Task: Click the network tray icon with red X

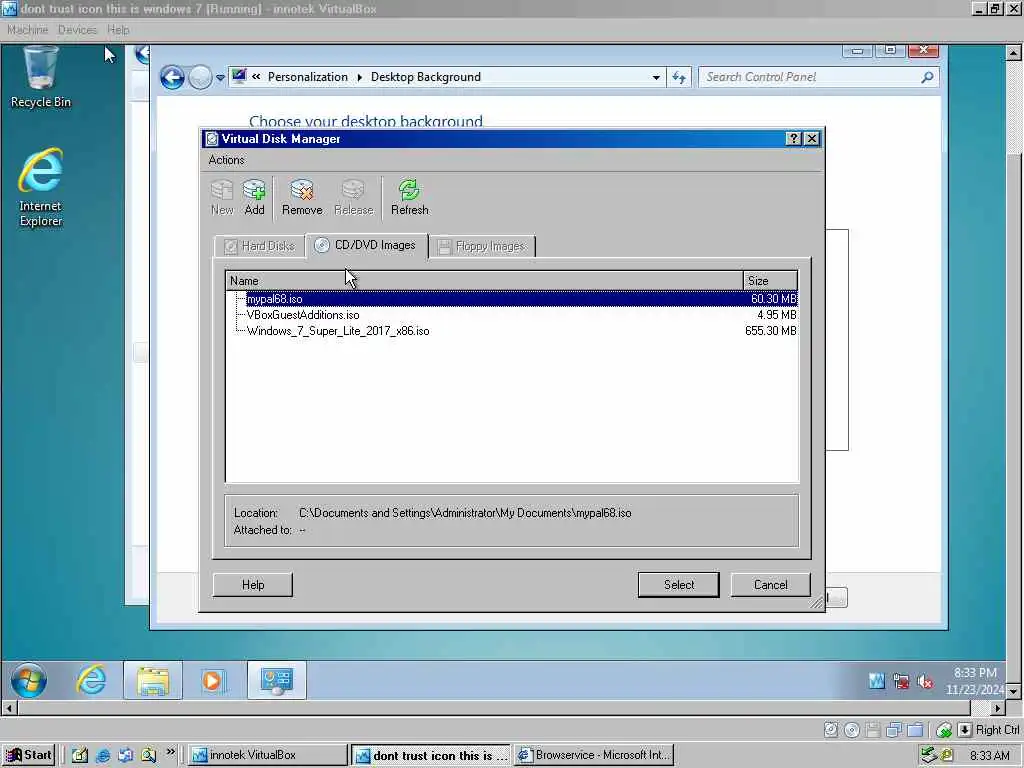Action: (x=901, y=682)
